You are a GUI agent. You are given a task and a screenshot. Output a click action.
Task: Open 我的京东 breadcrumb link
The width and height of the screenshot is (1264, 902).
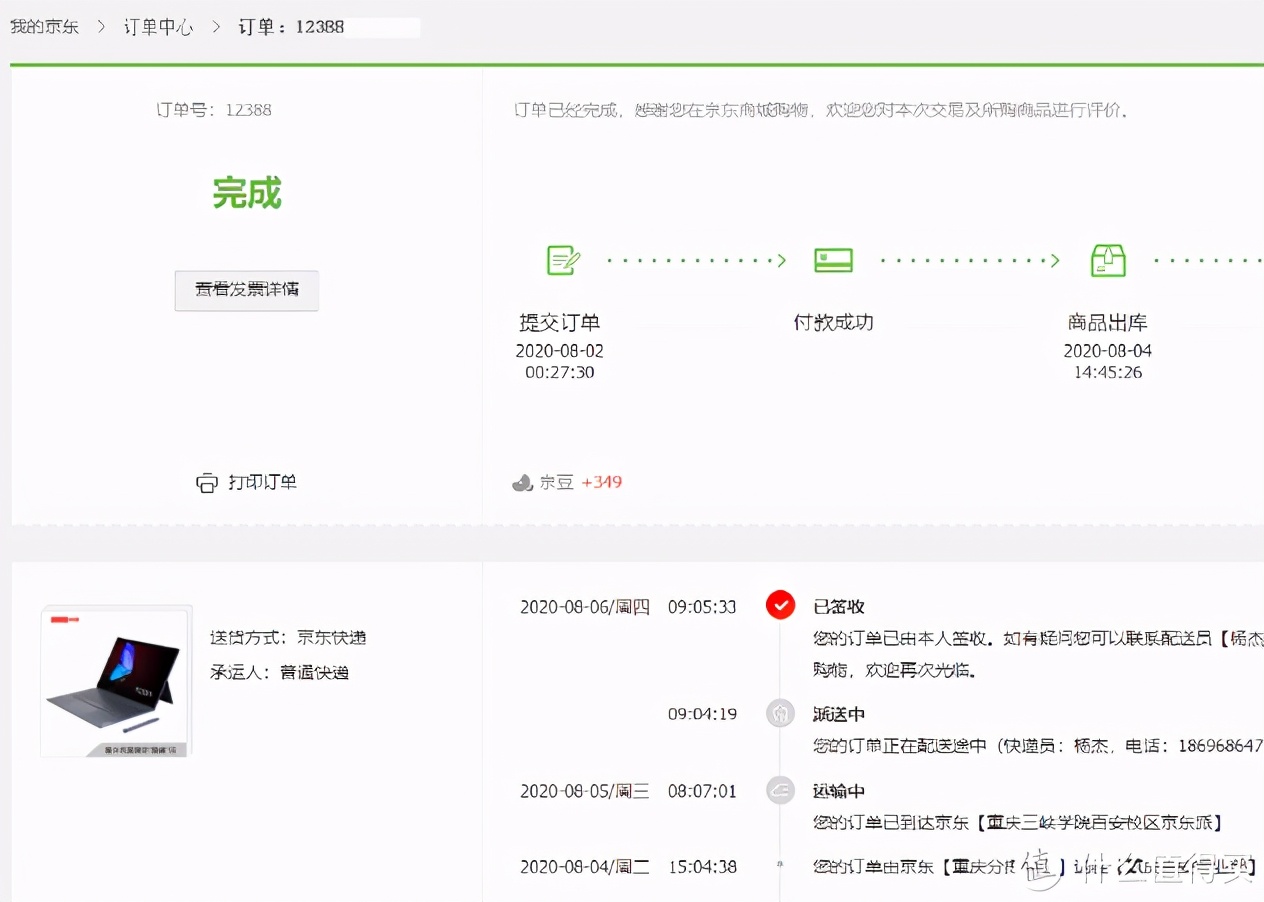coord(44,27)
